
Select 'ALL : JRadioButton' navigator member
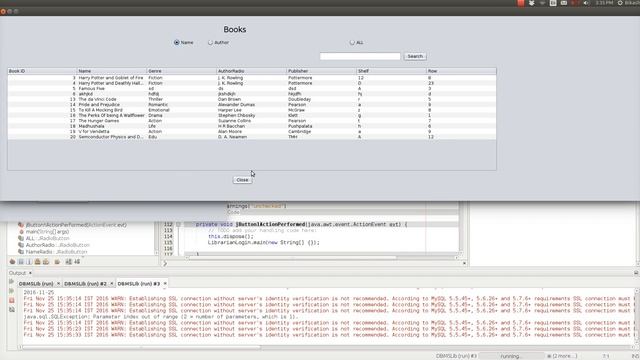44,238
